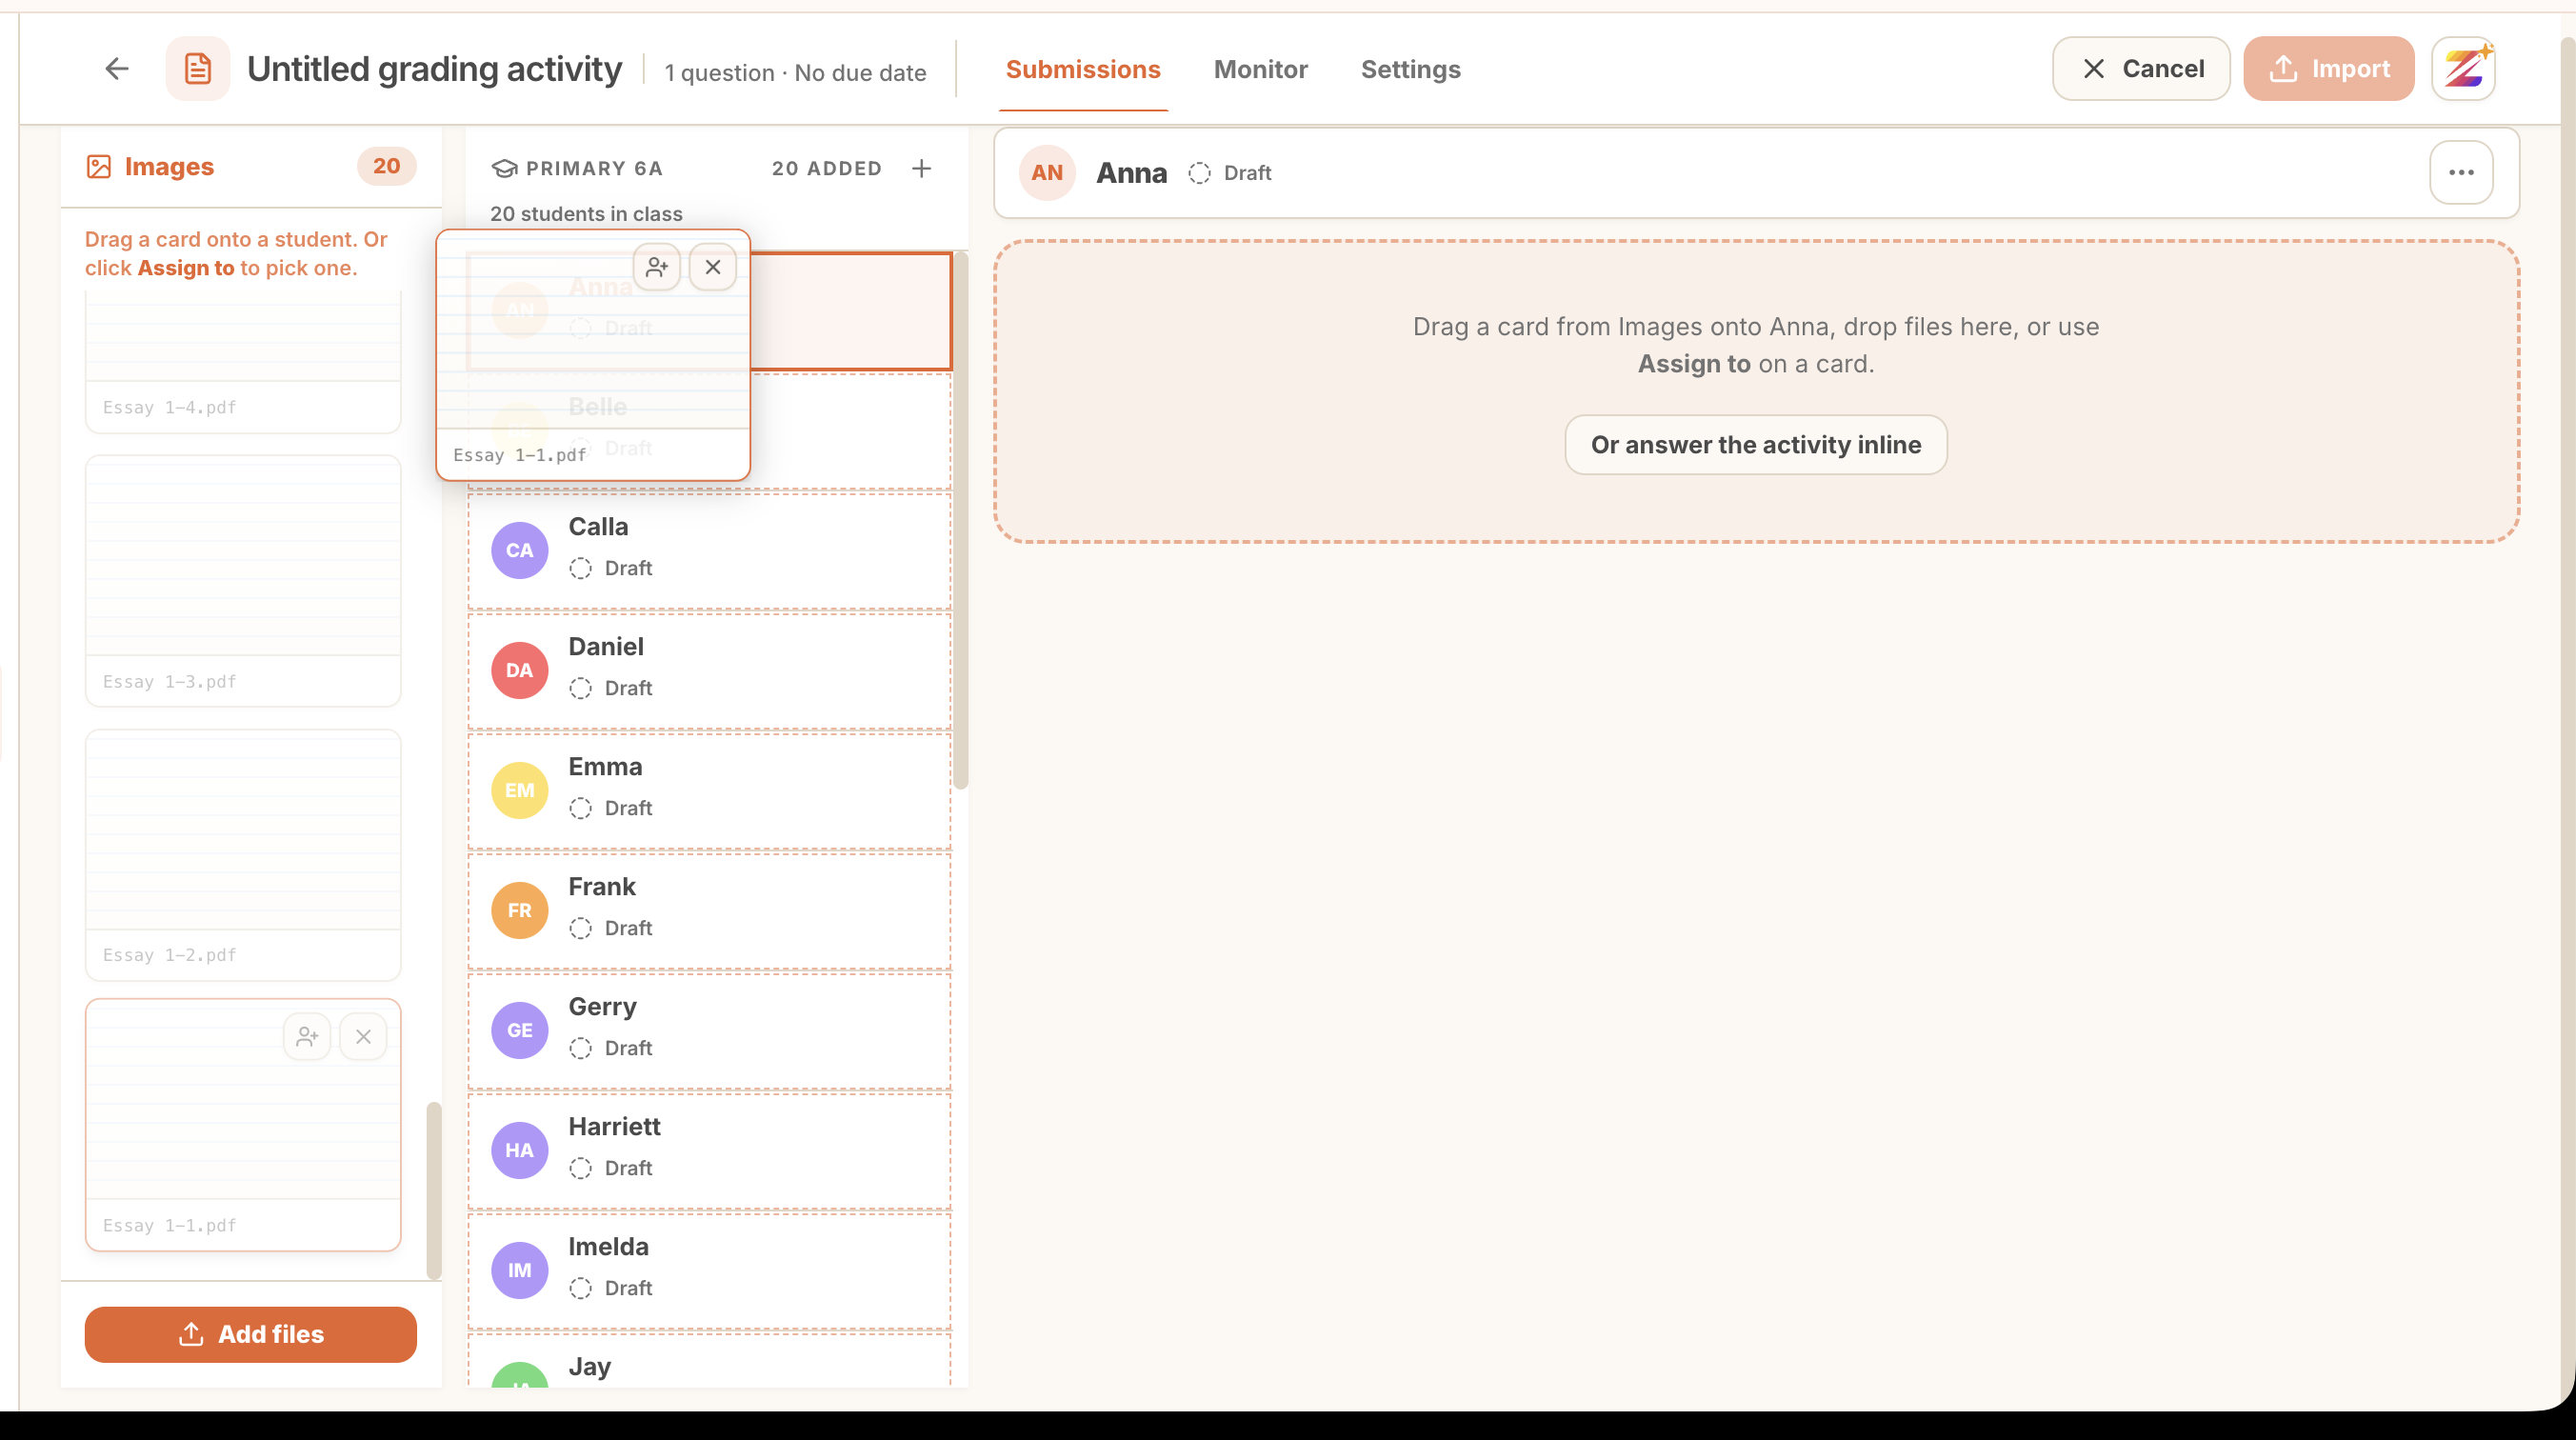Select student Jay in the list
Image resolution: width=2576 pixels, height=1440 pixels.
(x=709, y=1360)
